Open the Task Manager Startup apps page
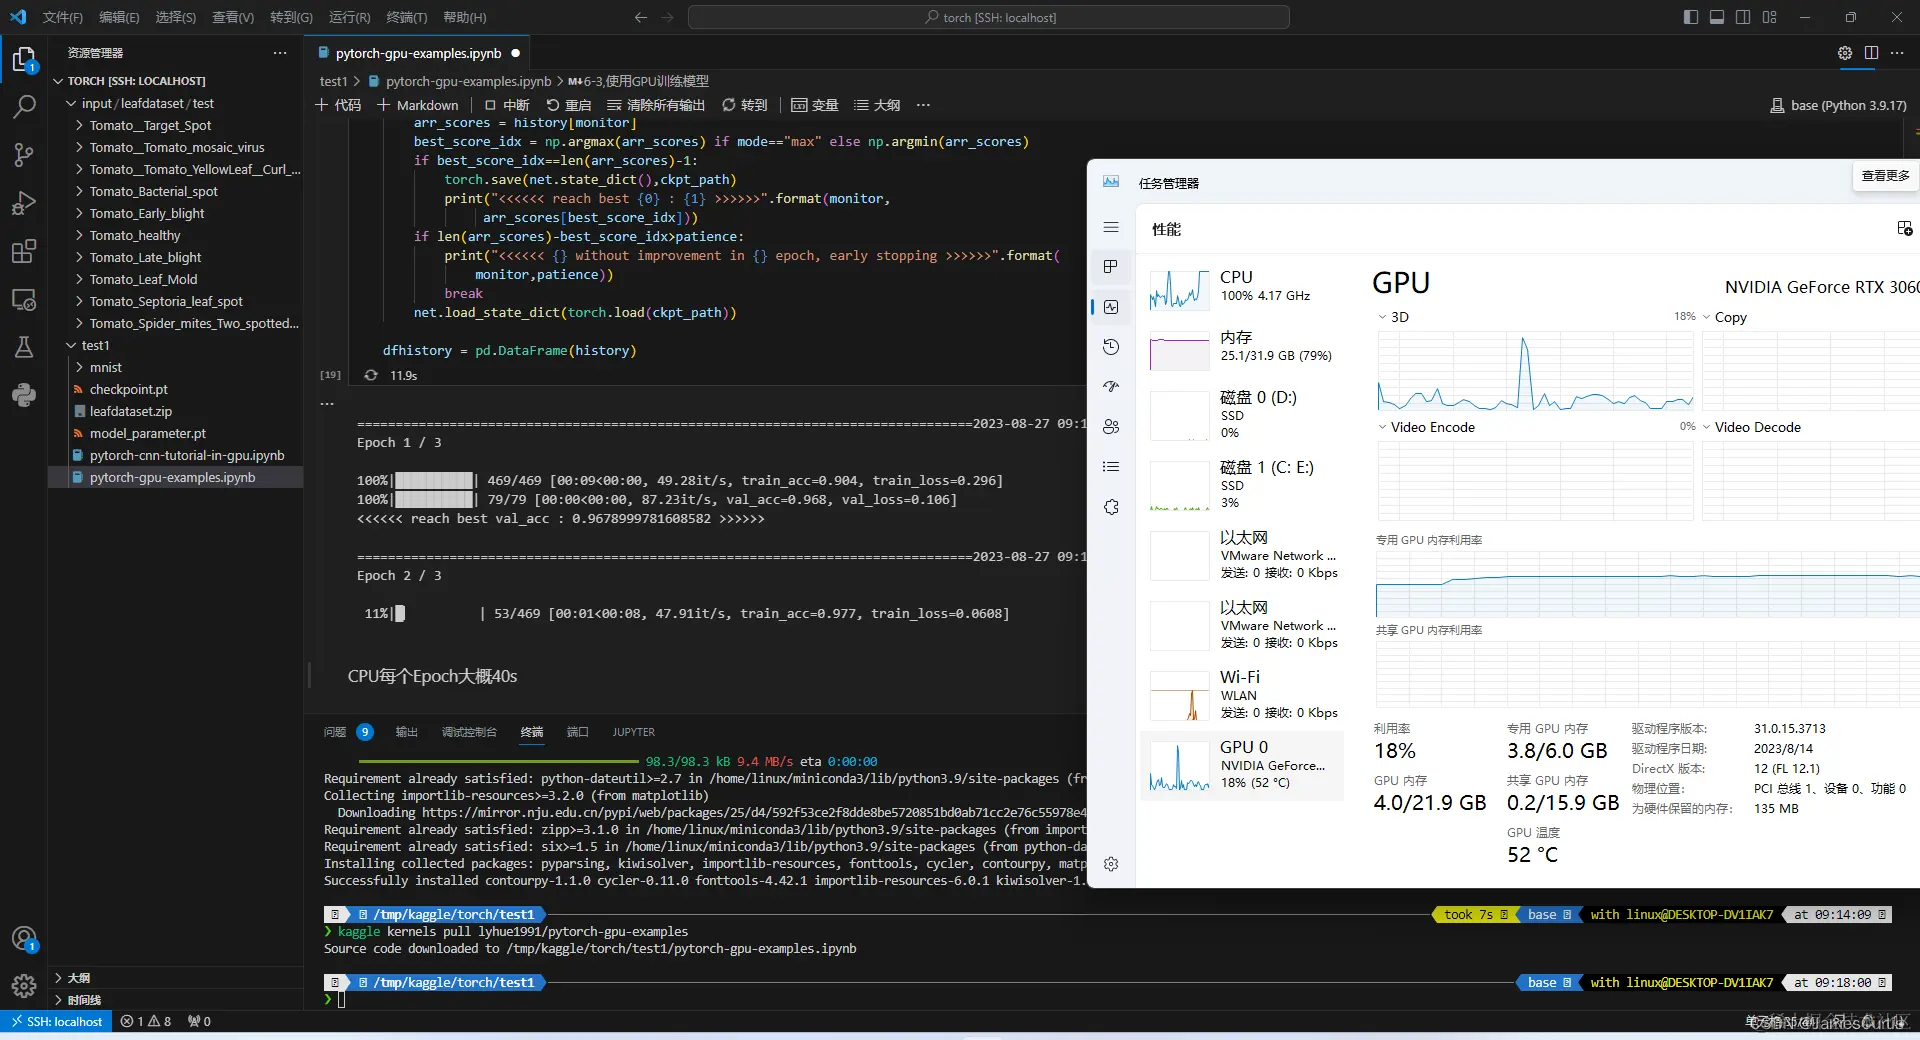Viewport: 1920px width, 1040px height. [1111, 387]
